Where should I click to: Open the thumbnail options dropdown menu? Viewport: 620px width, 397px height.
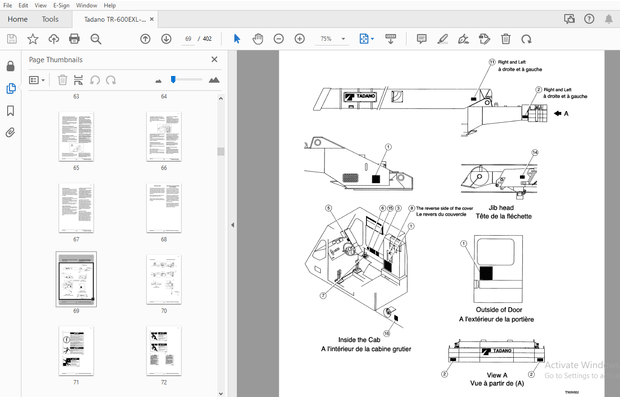(x=37, y=80)
